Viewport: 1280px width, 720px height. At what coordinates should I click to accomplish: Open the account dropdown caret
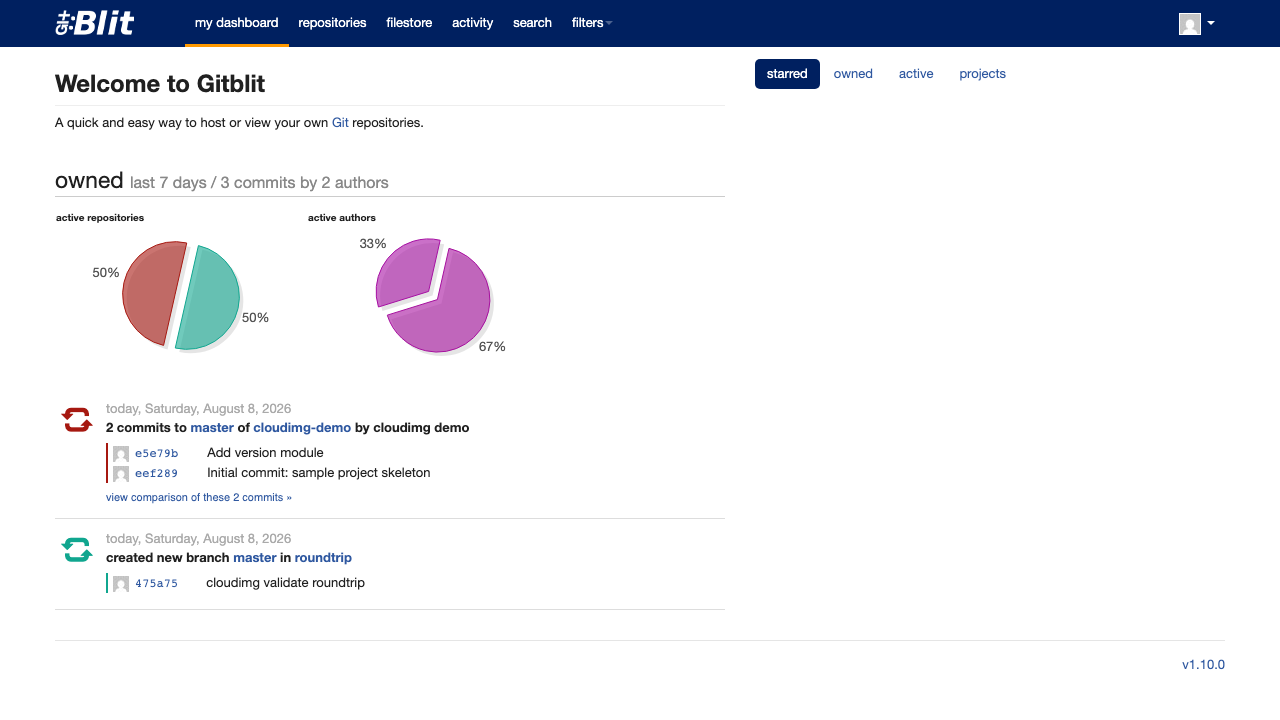(1211, 23)
